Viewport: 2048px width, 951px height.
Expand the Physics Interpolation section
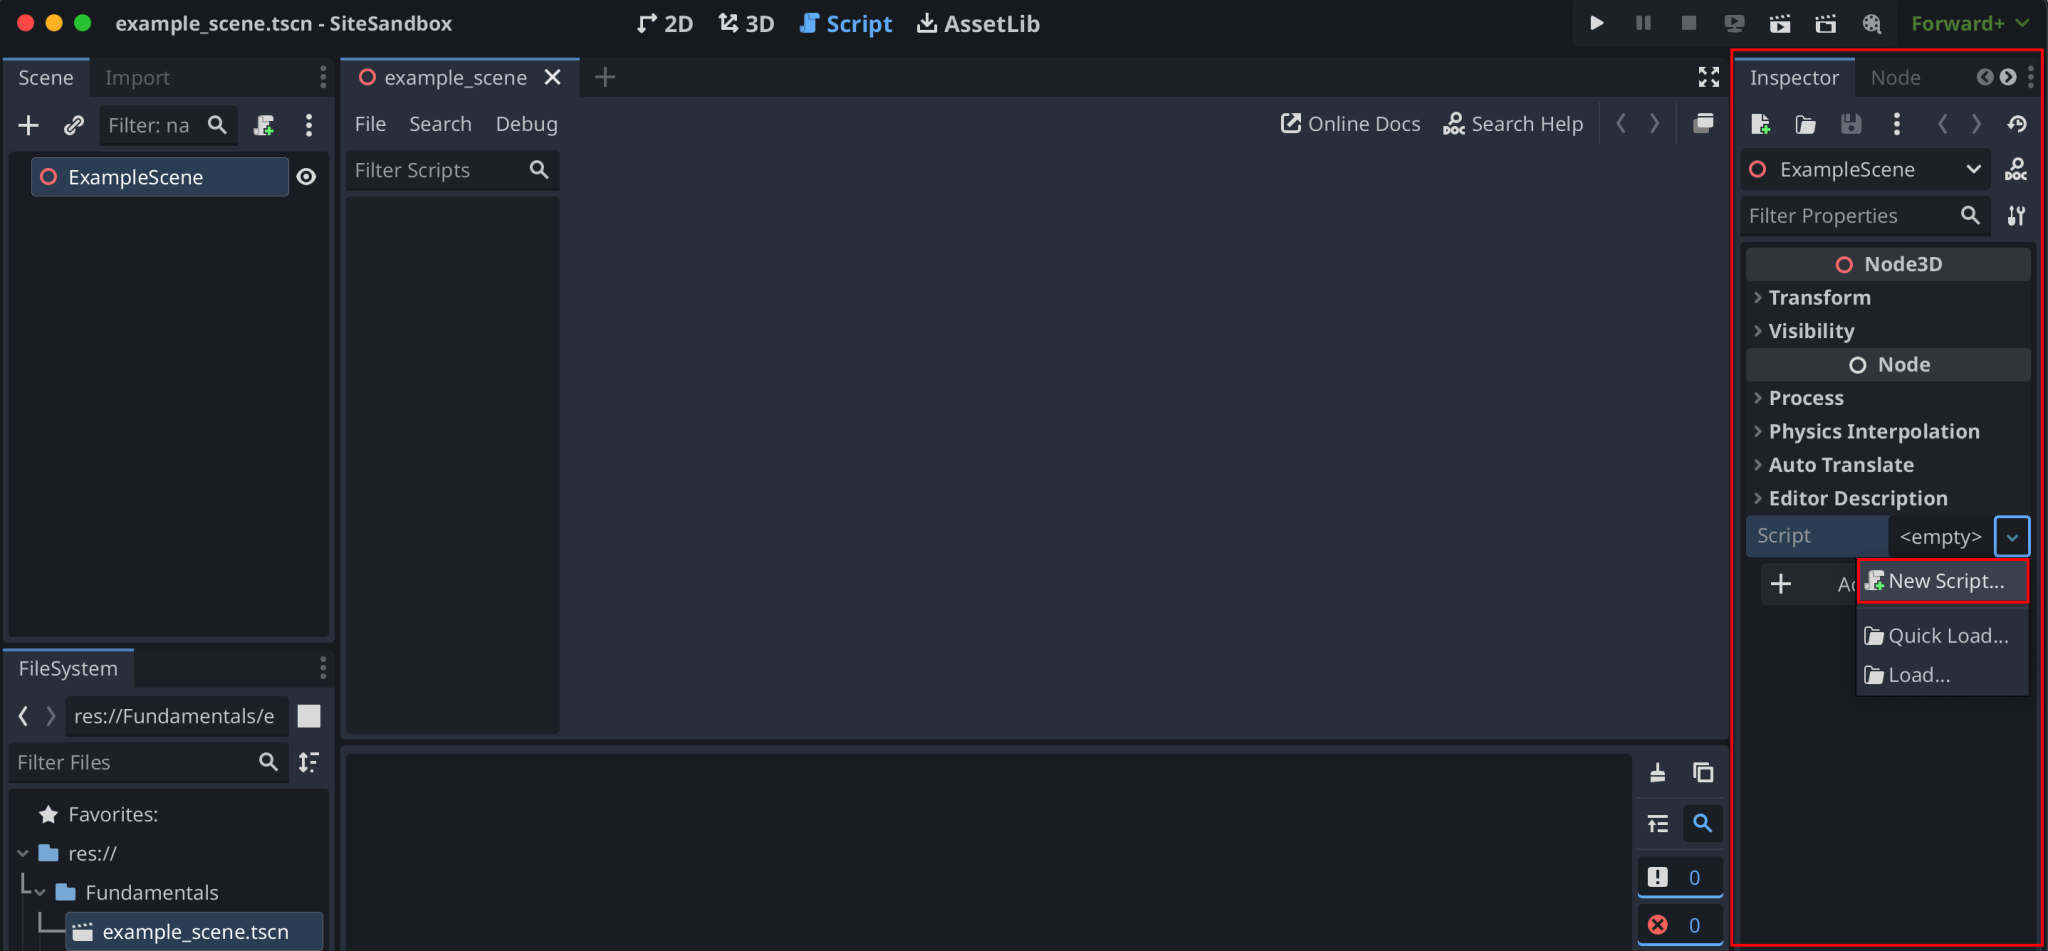[1873, 431]
